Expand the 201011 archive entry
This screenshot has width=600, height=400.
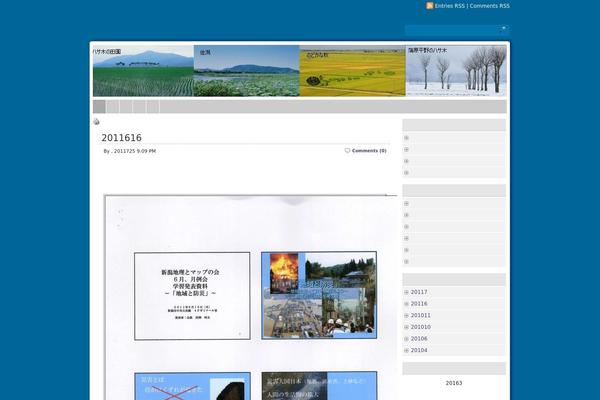(406, 315)
